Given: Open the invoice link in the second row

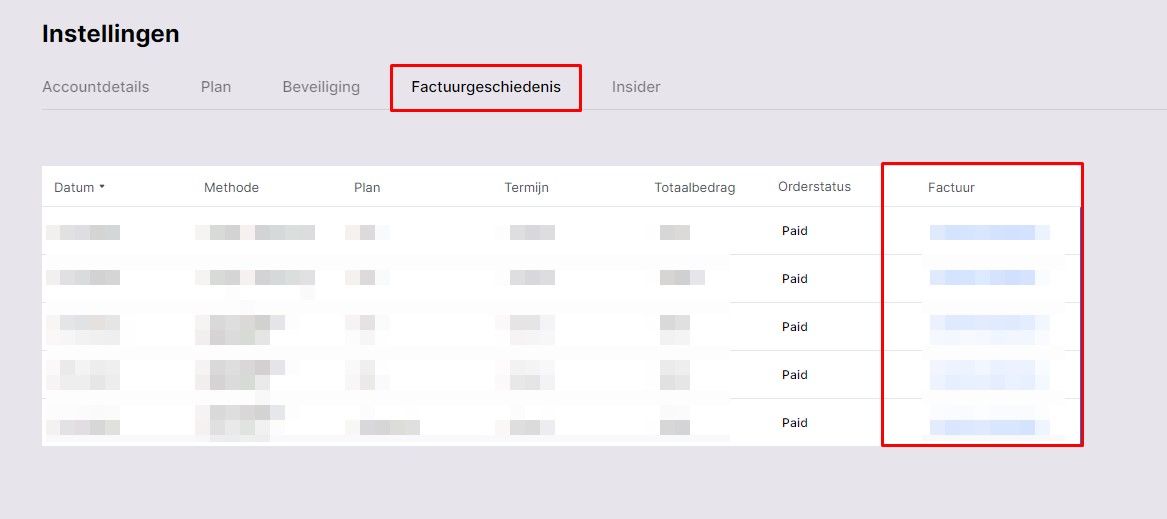Looking at the screenshot, I should 983,278.
